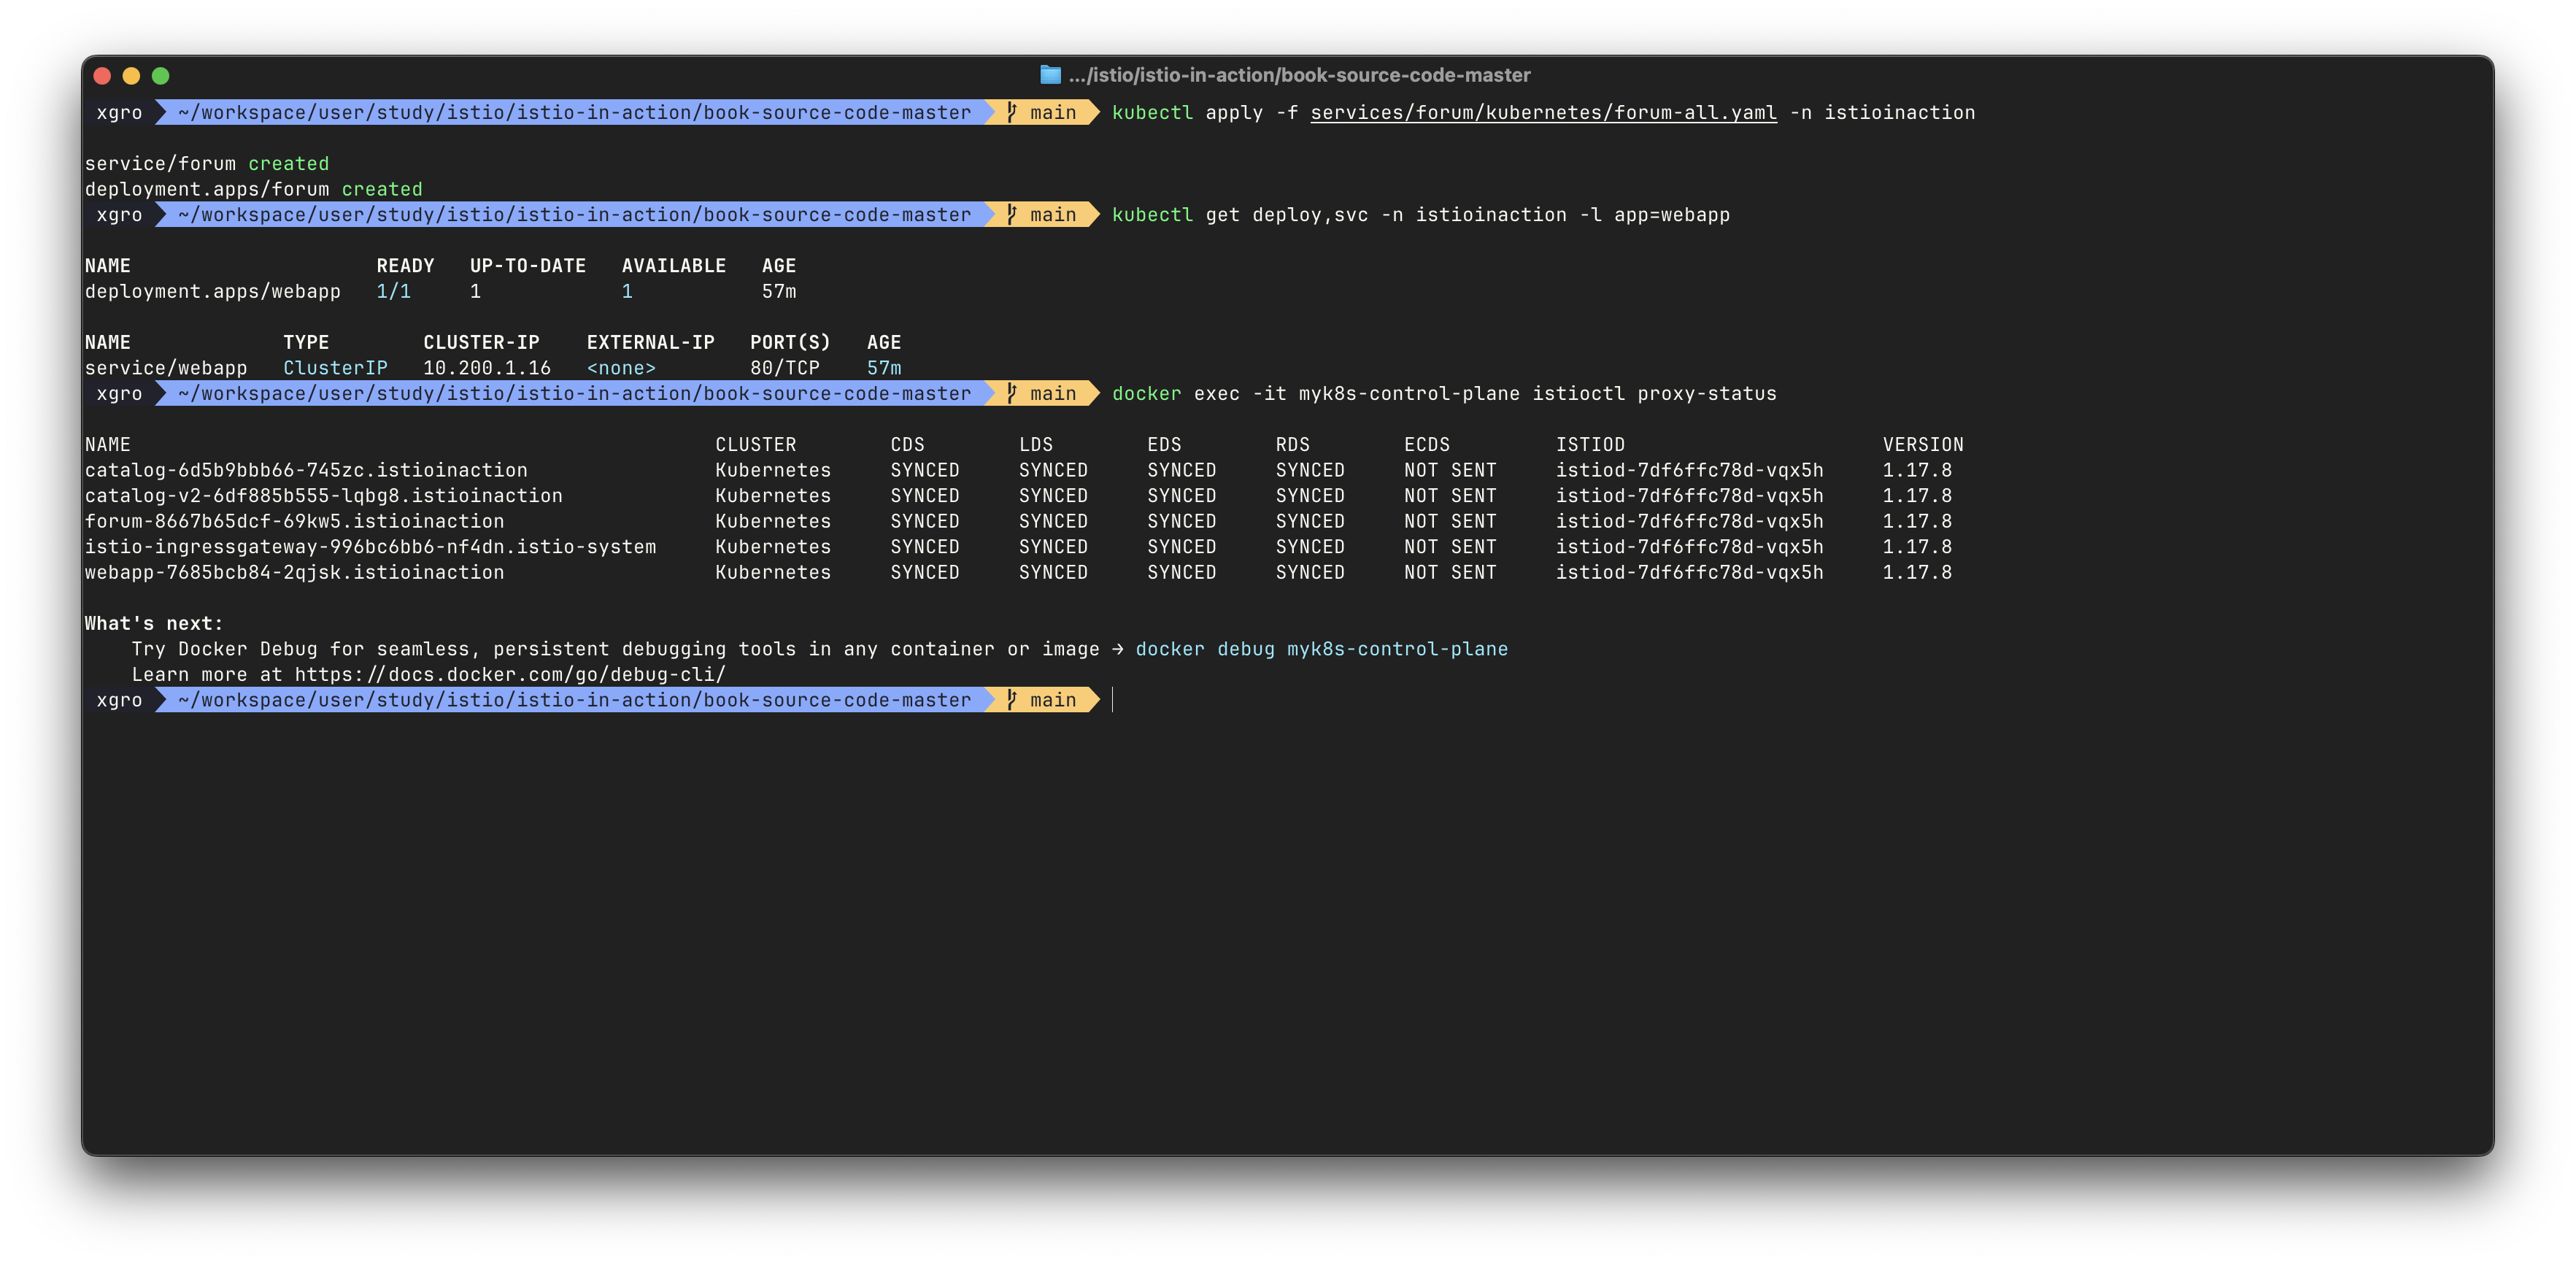Click the EDS column header

(x=1164, y=445)
